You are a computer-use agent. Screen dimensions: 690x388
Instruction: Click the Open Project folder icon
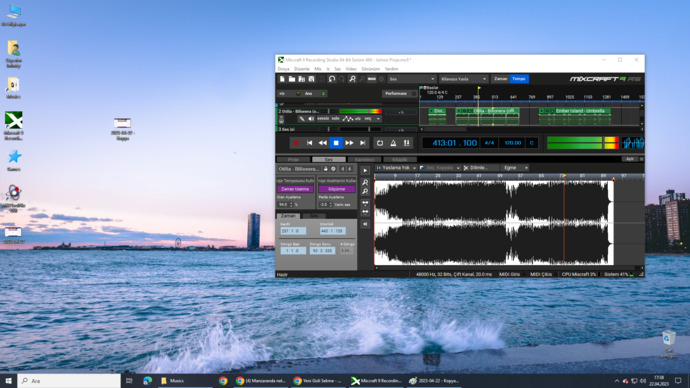(x=292, y=79)
